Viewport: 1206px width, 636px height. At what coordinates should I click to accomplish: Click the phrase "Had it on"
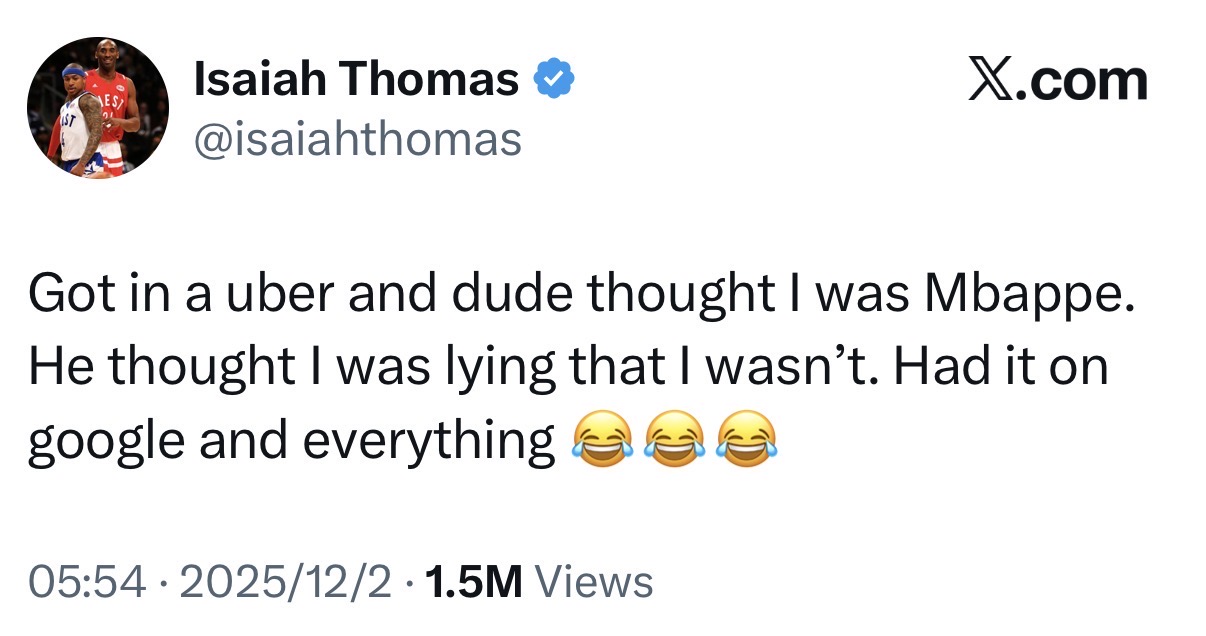(1000, 367)
